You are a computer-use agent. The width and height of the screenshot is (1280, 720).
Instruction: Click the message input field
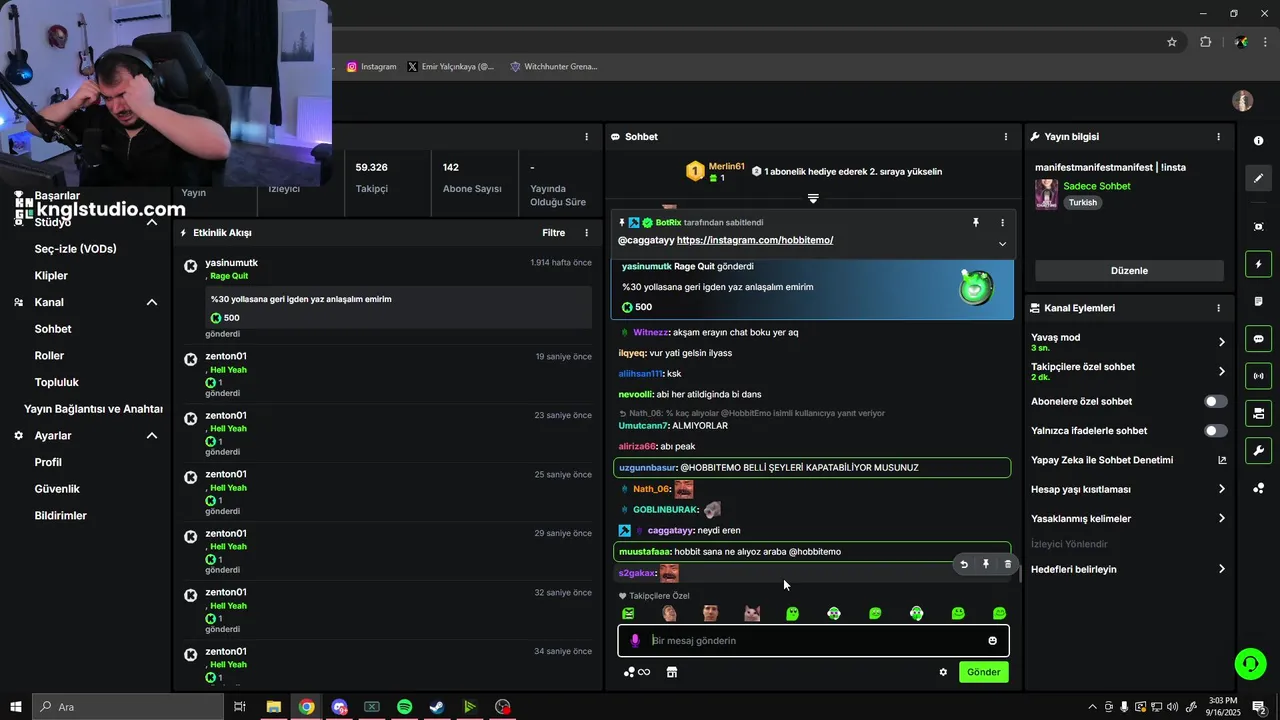click(x=814, y=641)
